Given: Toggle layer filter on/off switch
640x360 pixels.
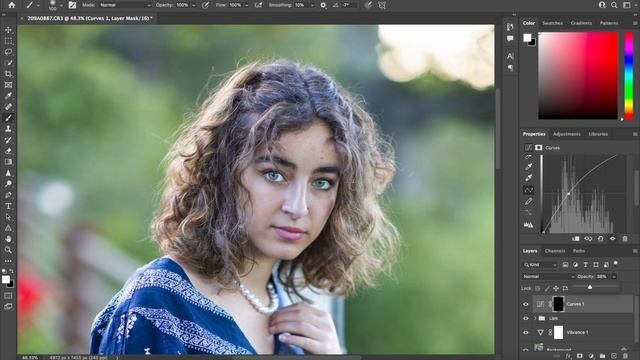Looking at the screenshot, I should pyautogui.click(x=616, y=264).
